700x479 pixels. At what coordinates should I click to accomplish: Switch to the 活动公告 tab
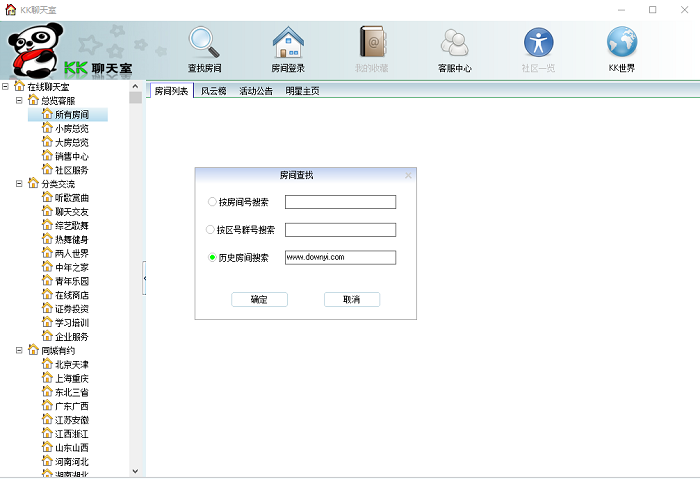[x=256, y=91]
